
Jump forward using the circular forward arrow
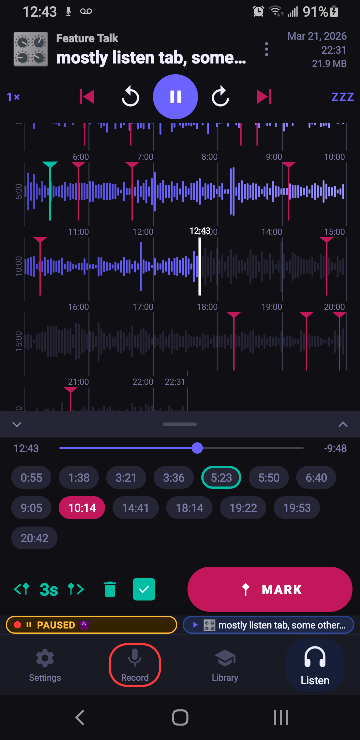pyautogui.click(x=220, y=97)
